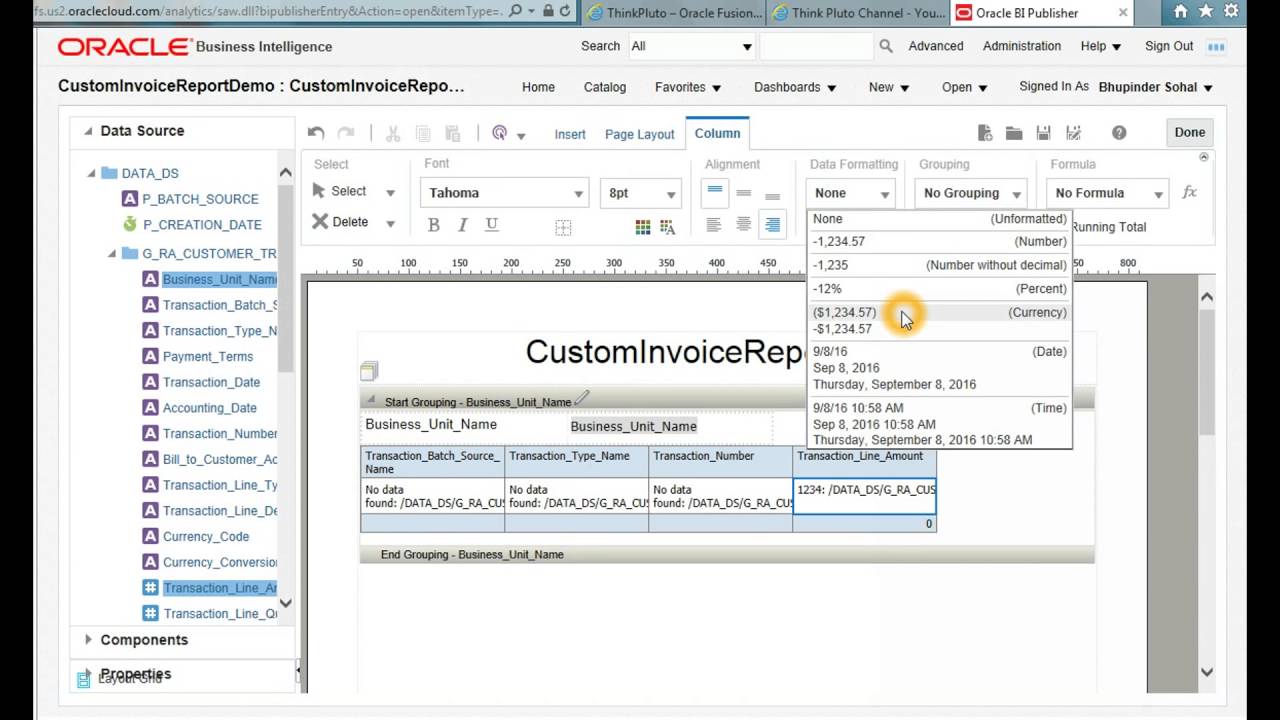The height and width of the screenshot is (720, 1280).
Task: Go to Home link
Action: [x=538, y=87]
